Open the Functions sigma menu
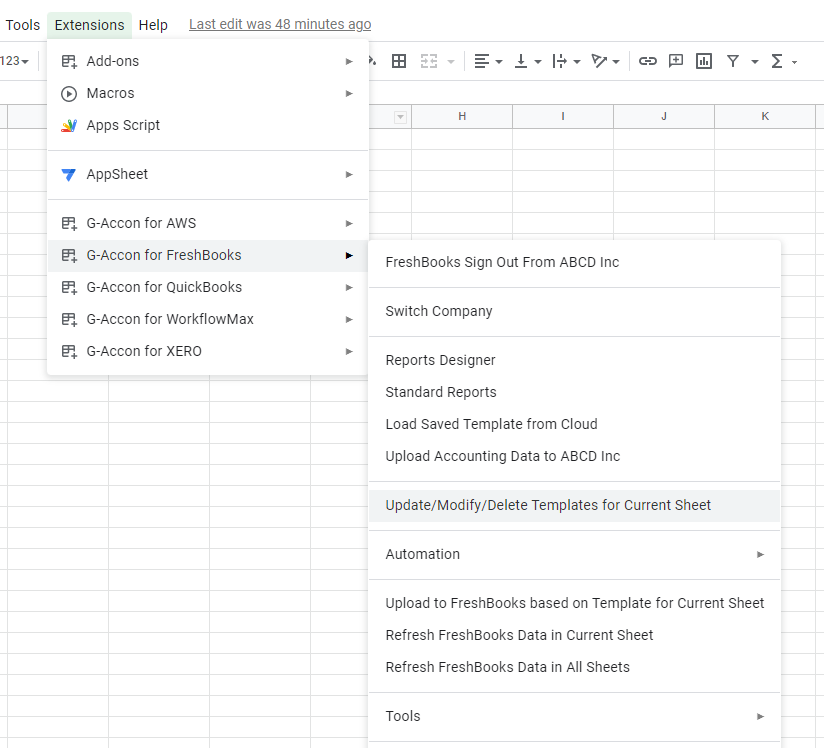 click(784, 61)
